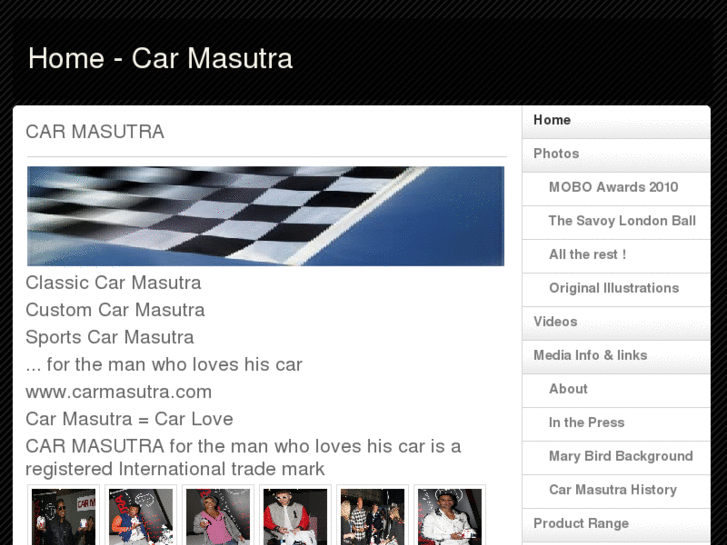Click the 'Classic Car Masutra' line
Screen dimensions: 727x545
coord(113,283)
